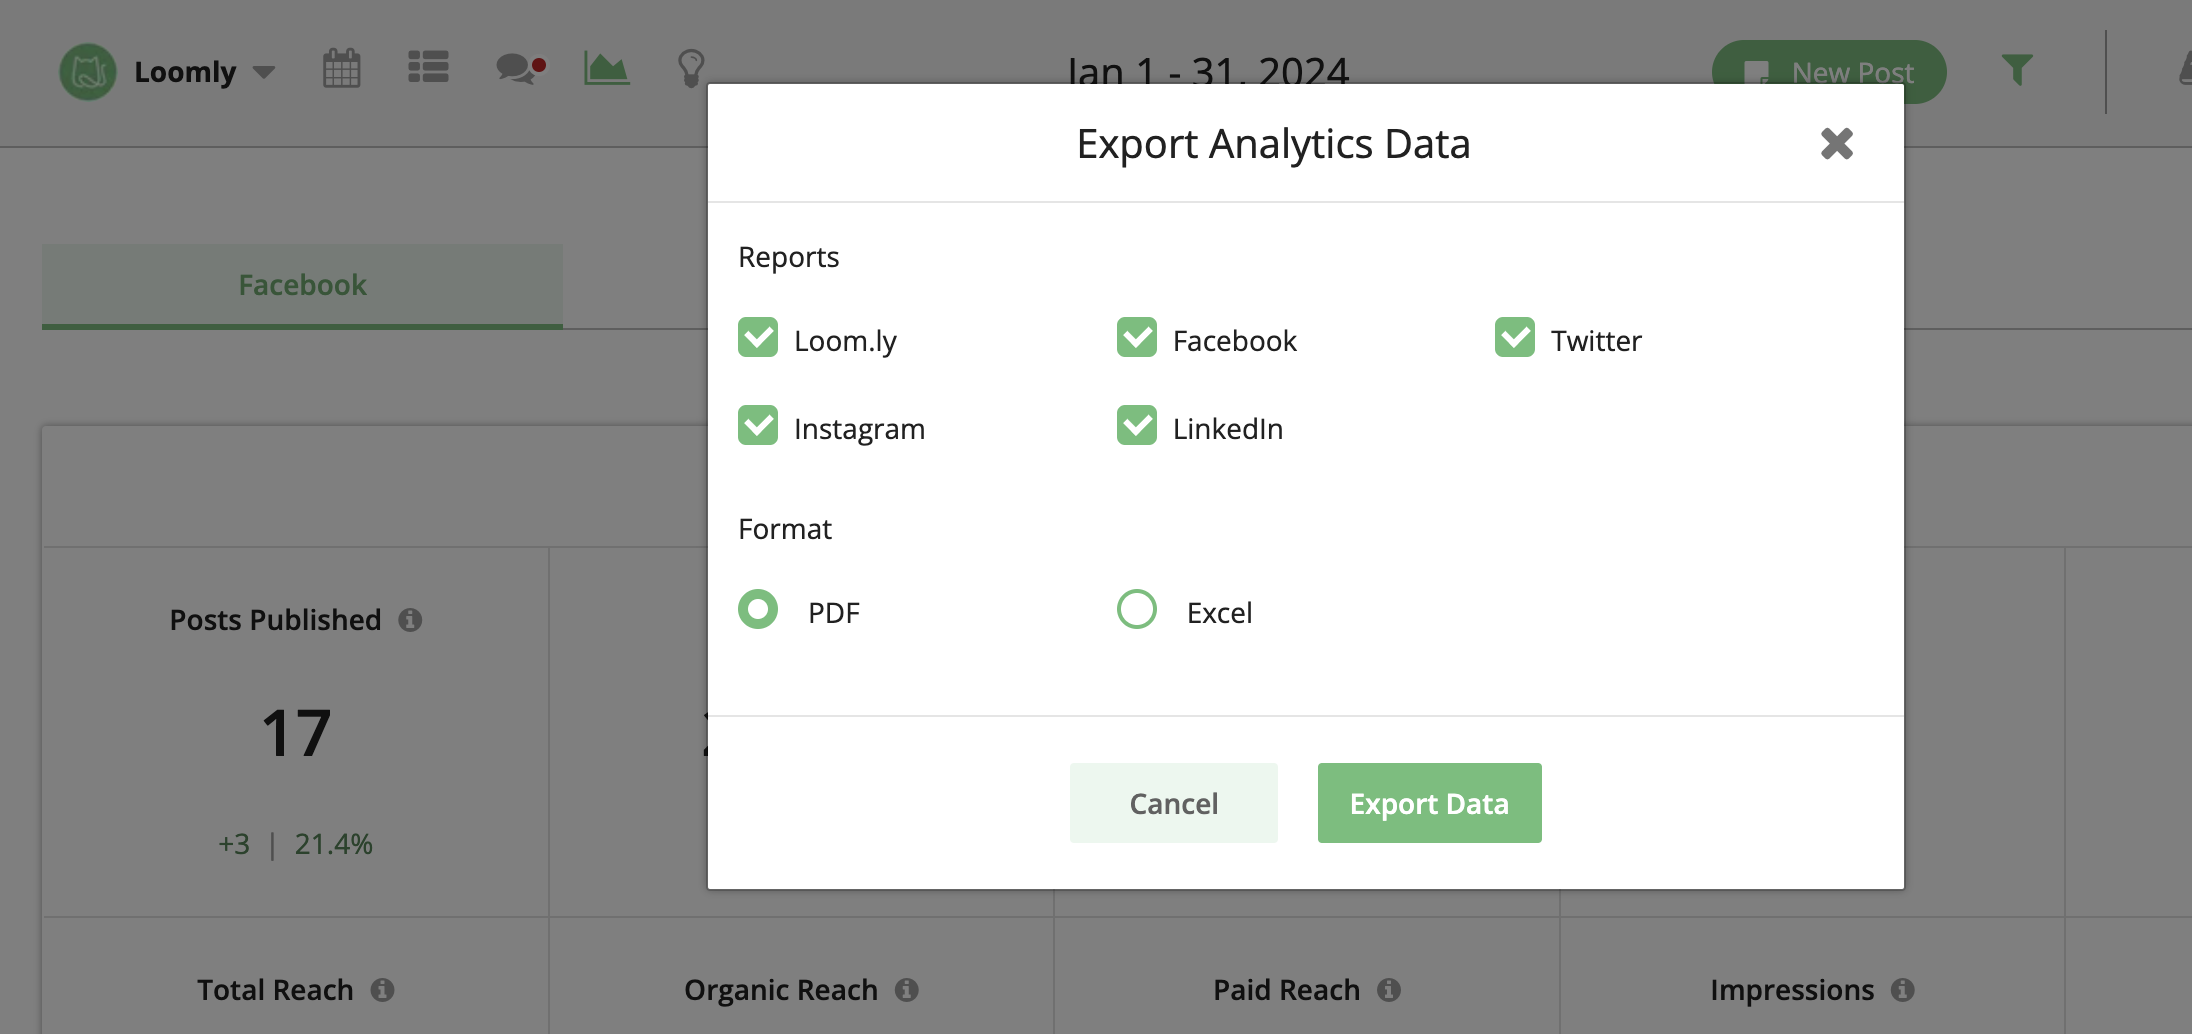Click the Loomly cat logo
This screenshot has height=1034, width=2192.
(88, 71)
